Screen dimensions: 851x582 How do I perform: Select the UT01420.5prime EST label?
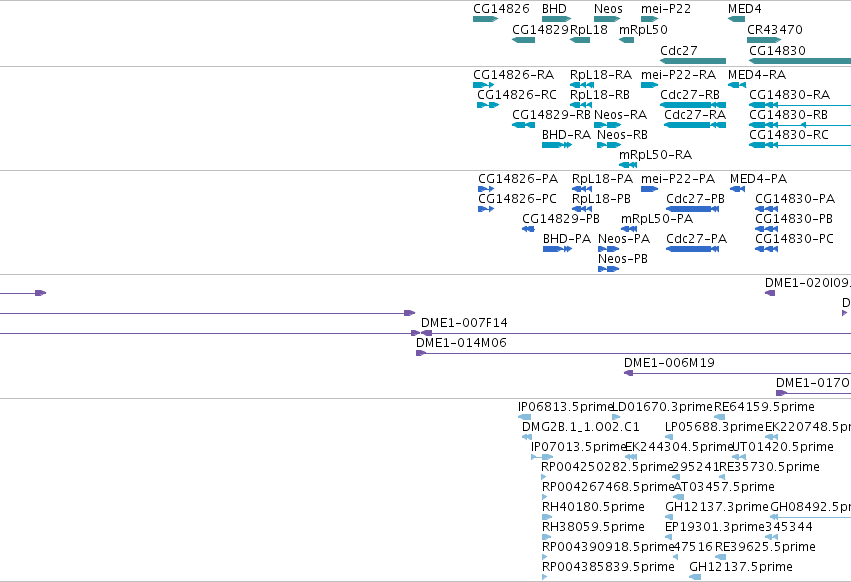point(783,447)
